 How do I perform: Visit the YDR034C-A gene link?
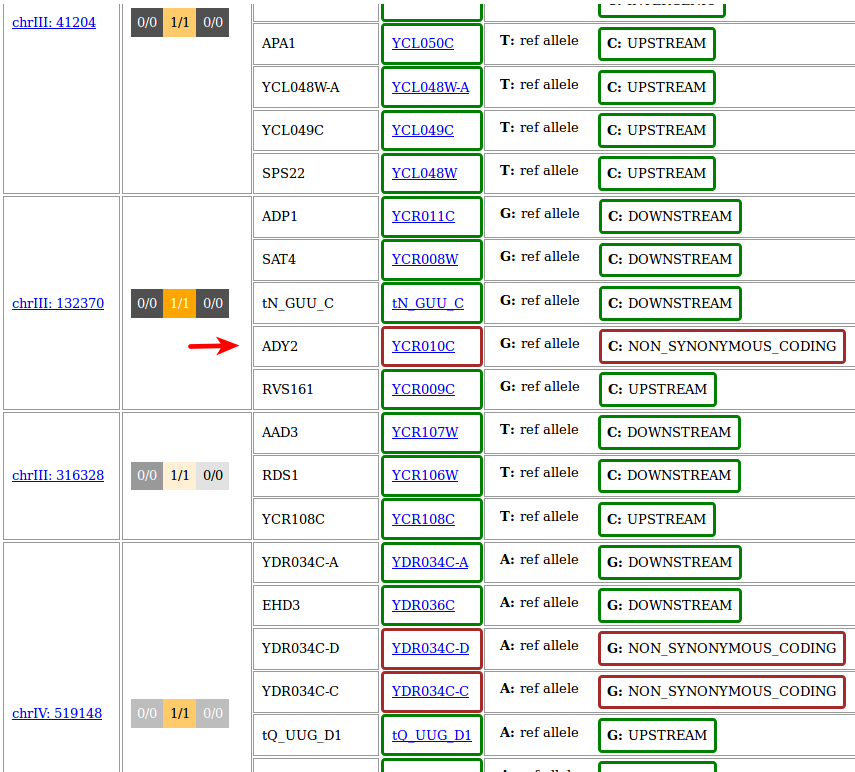coord(430,562)
